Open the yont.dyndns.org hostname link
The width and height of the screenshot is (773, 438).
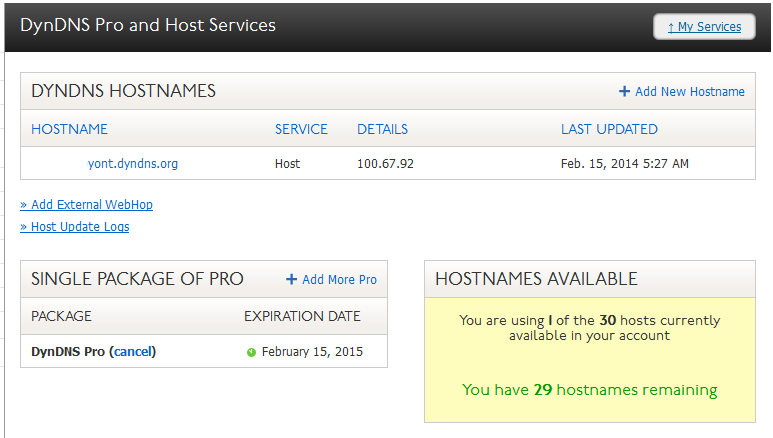[133, 163]
